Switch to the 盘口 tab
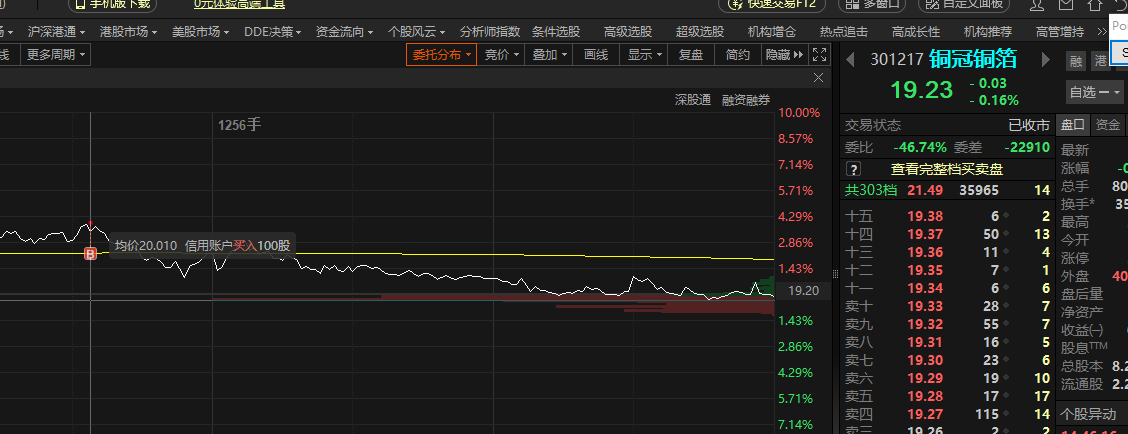1128x434 pixels. pyautogui.click(x=1073, y=125)
